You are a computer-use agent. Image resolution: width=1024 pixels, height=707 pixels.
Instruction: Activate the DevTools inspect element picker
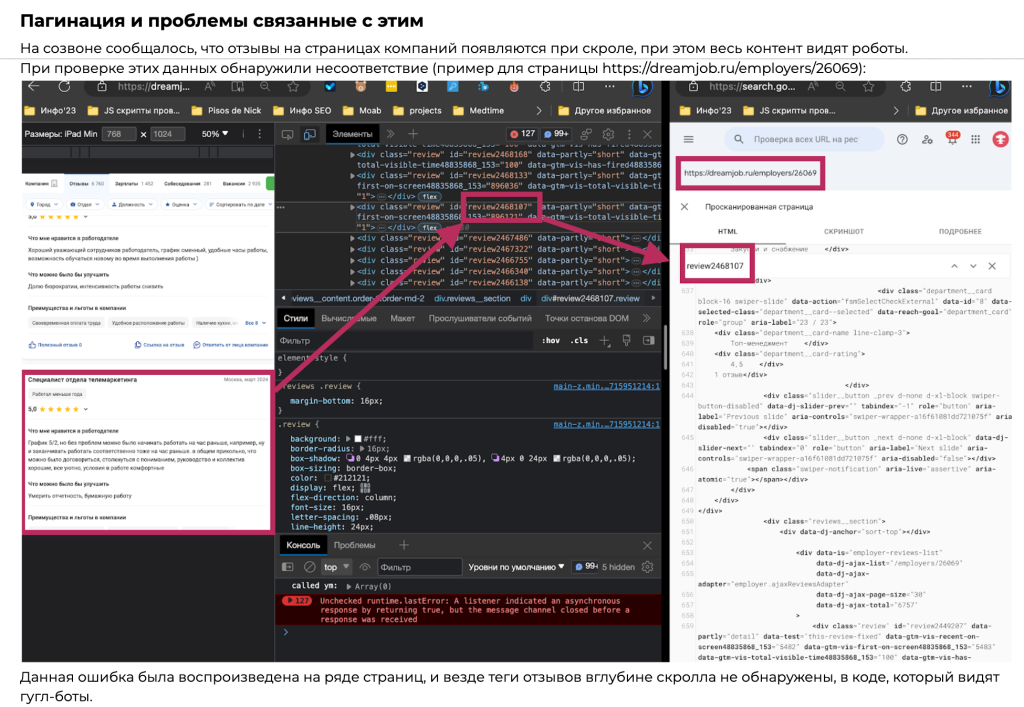click(287, 134)
